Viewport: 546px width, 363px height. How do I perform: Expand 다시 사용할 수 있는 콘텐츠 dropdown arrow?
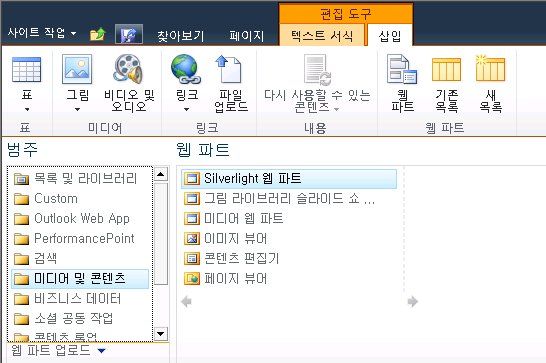coord(336,109)
